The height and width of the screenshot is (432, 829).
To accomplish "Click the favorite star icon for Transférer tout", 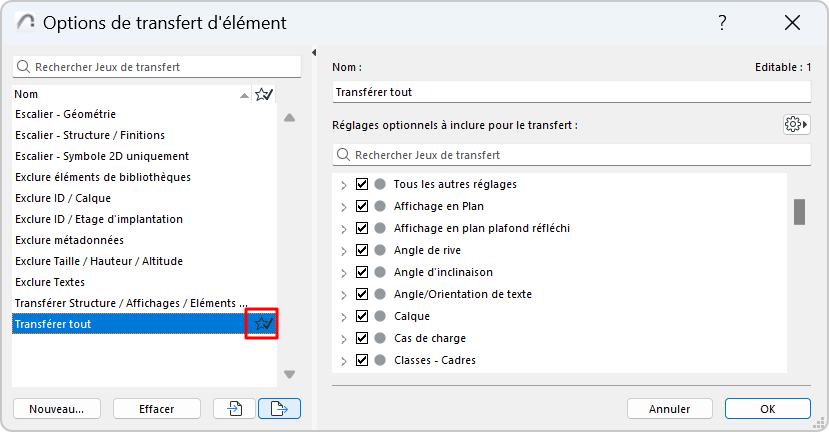I will tap(264, 323).
